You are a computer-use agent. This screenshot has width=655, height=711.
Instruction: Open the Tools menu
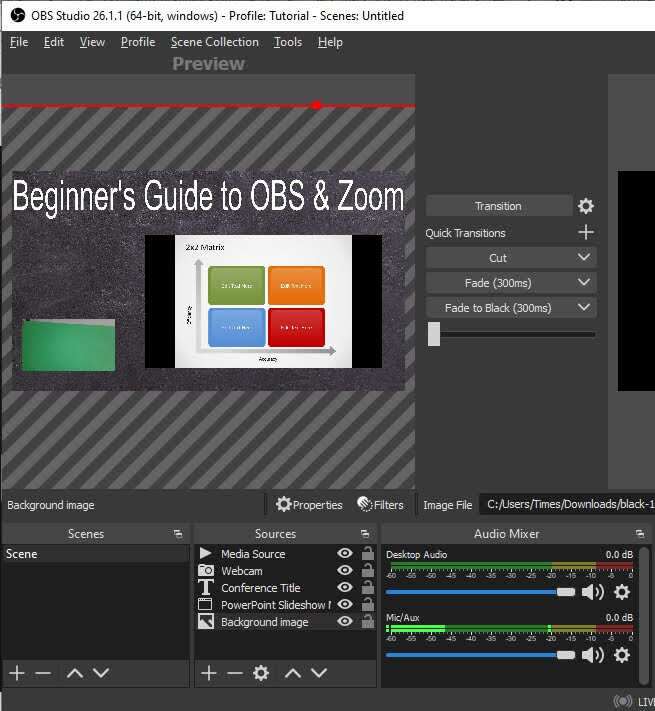(288, 42)
